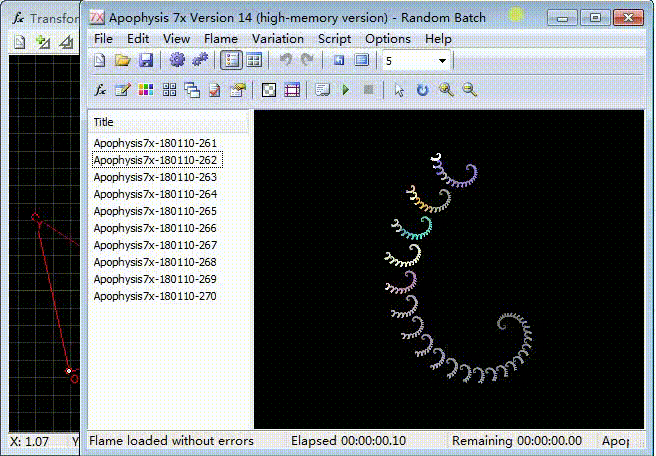Screen dimensions: 656x456
Task: Create a new flame file
Action: click(x=100, y=60)
